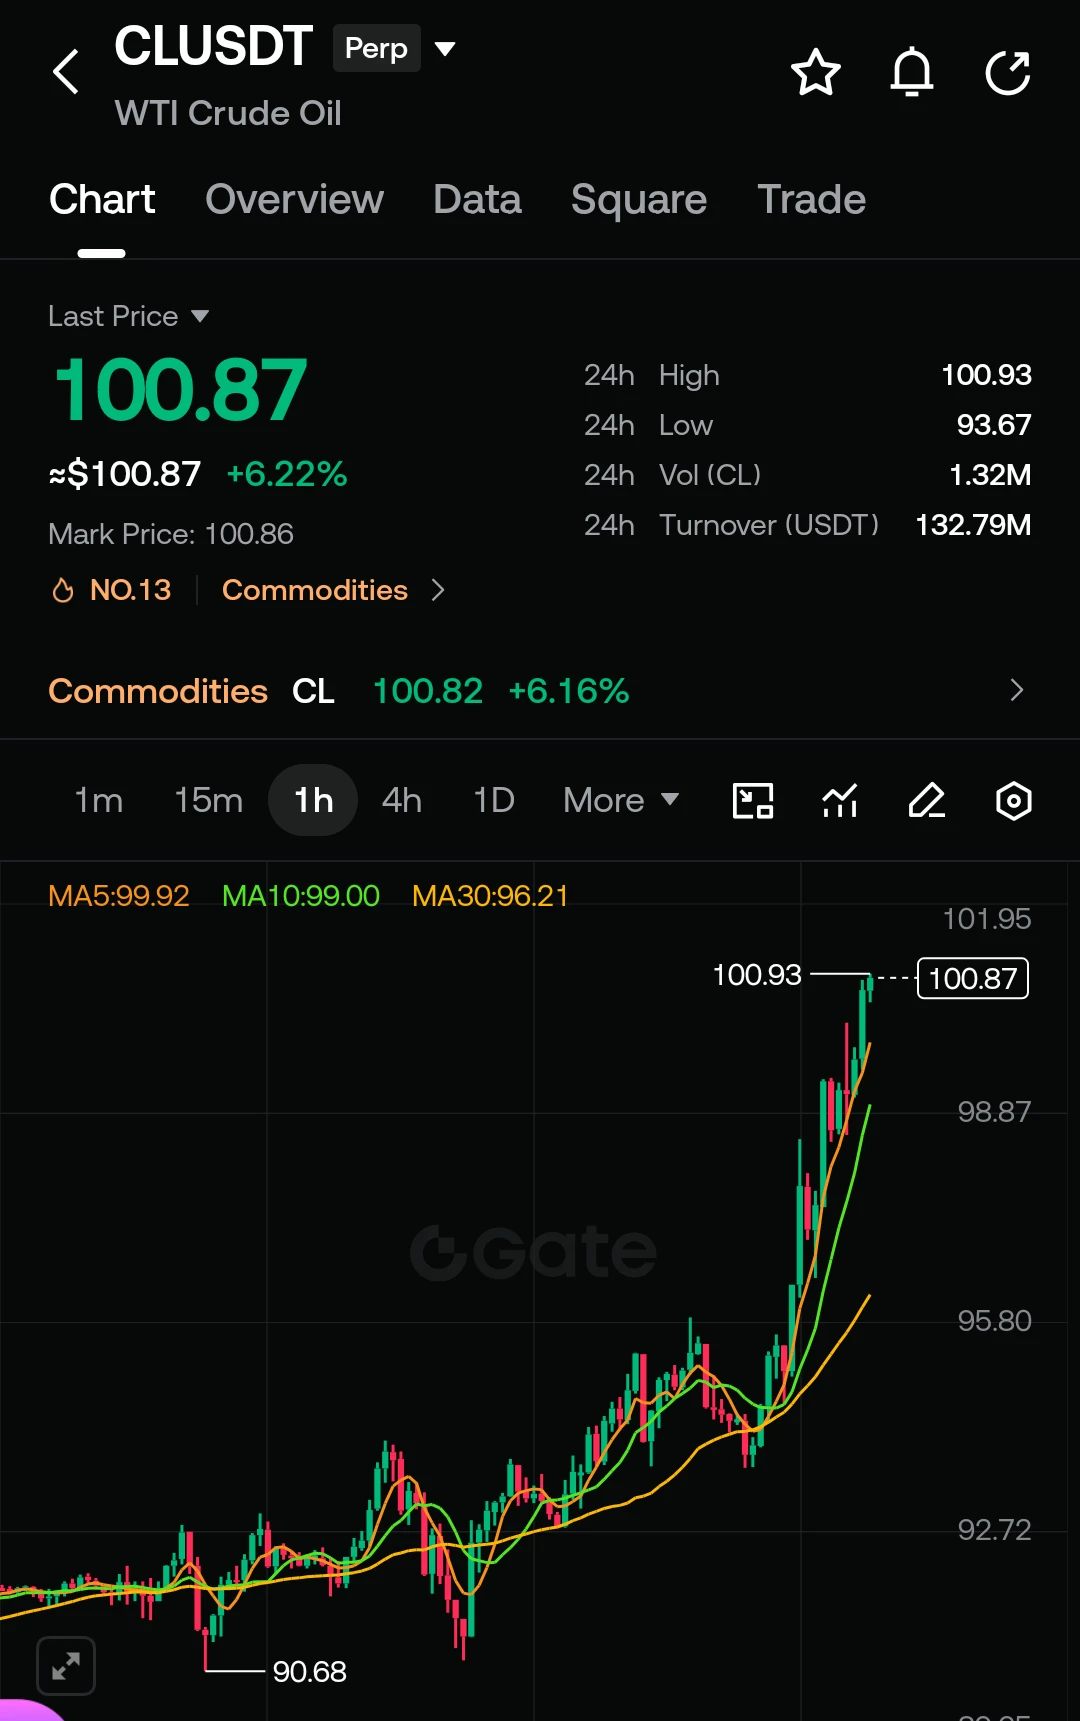Image resolution: width=1080 pixels, height=1721 pixels.
Task: Tap the 100.93 high marker on chart
Action: click(757, 974)
